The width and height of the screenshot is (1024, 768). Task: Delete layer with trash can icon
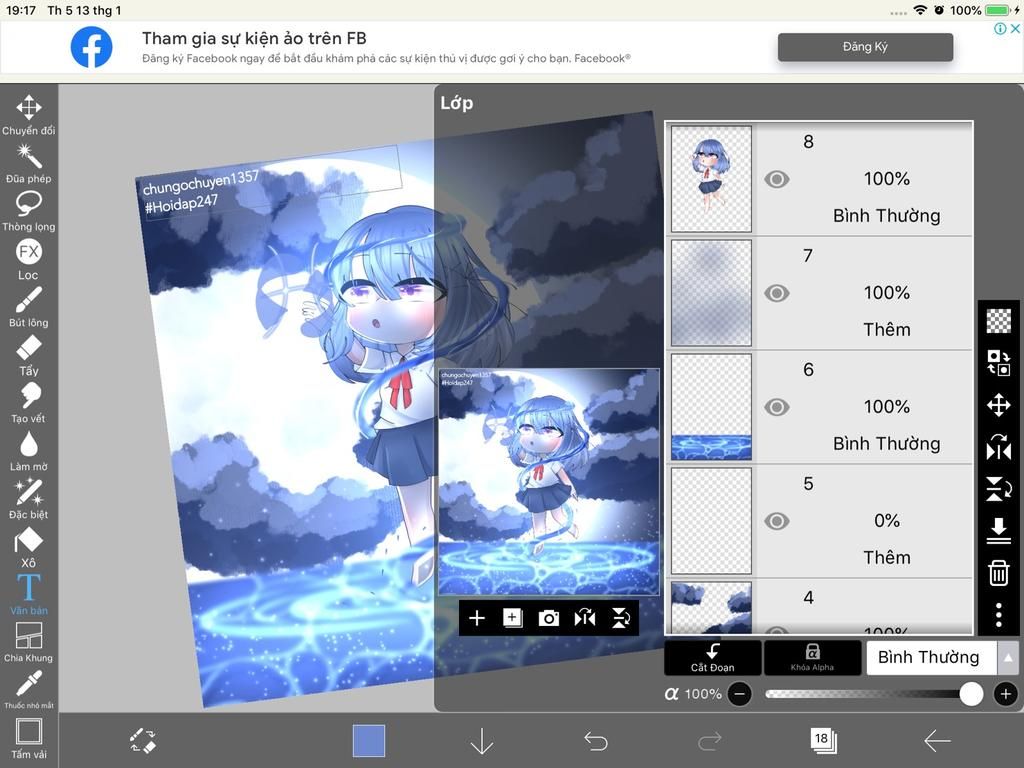click(999, 573)
